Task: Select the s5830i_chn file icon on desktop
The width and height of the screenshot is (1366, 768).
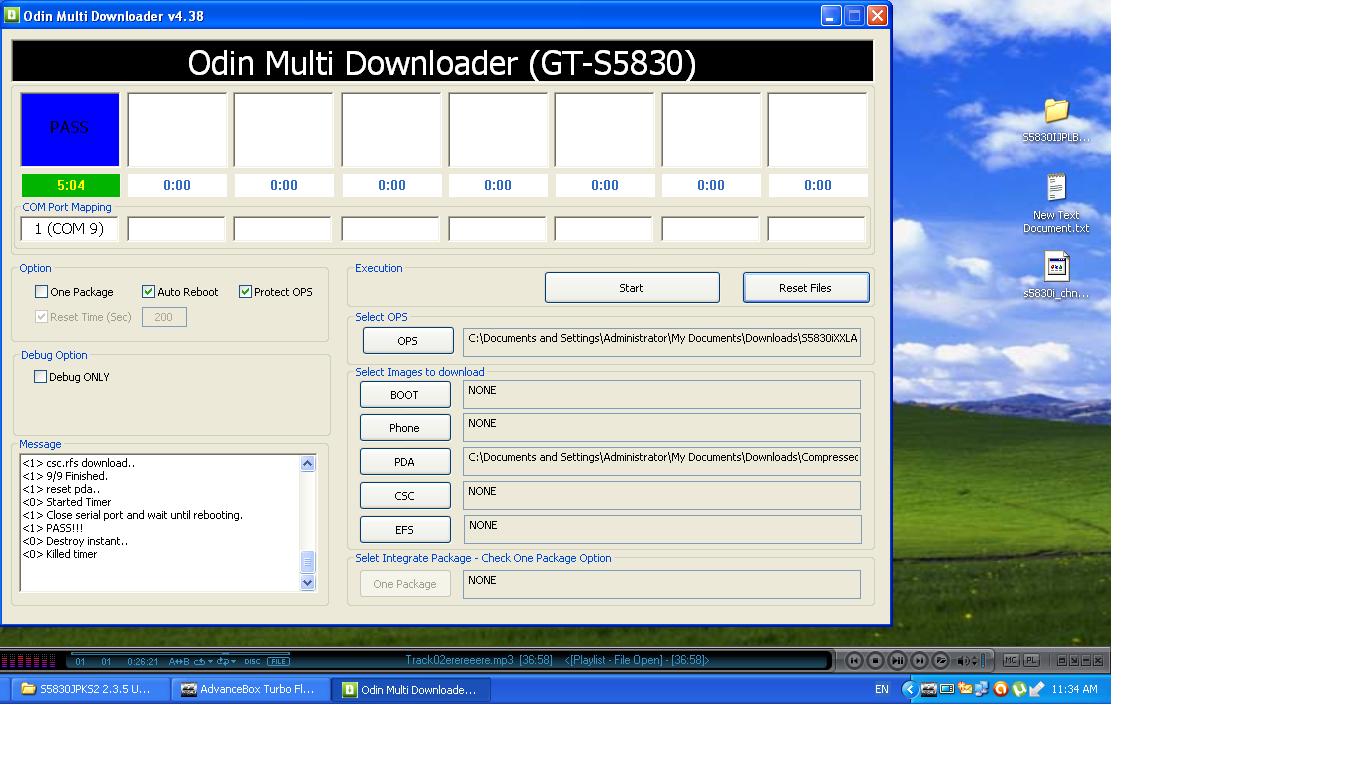Action: 1056,276
